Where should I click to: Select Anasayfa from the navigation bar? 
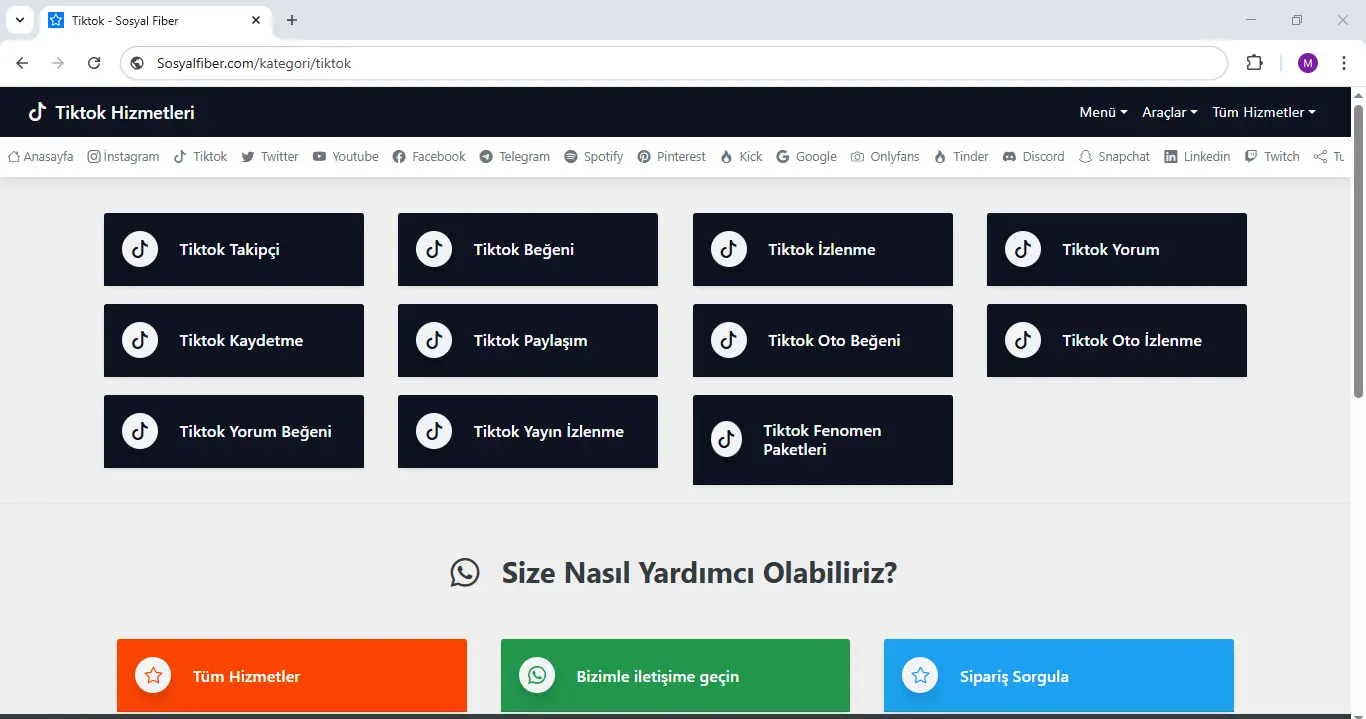tap(41, 156)
